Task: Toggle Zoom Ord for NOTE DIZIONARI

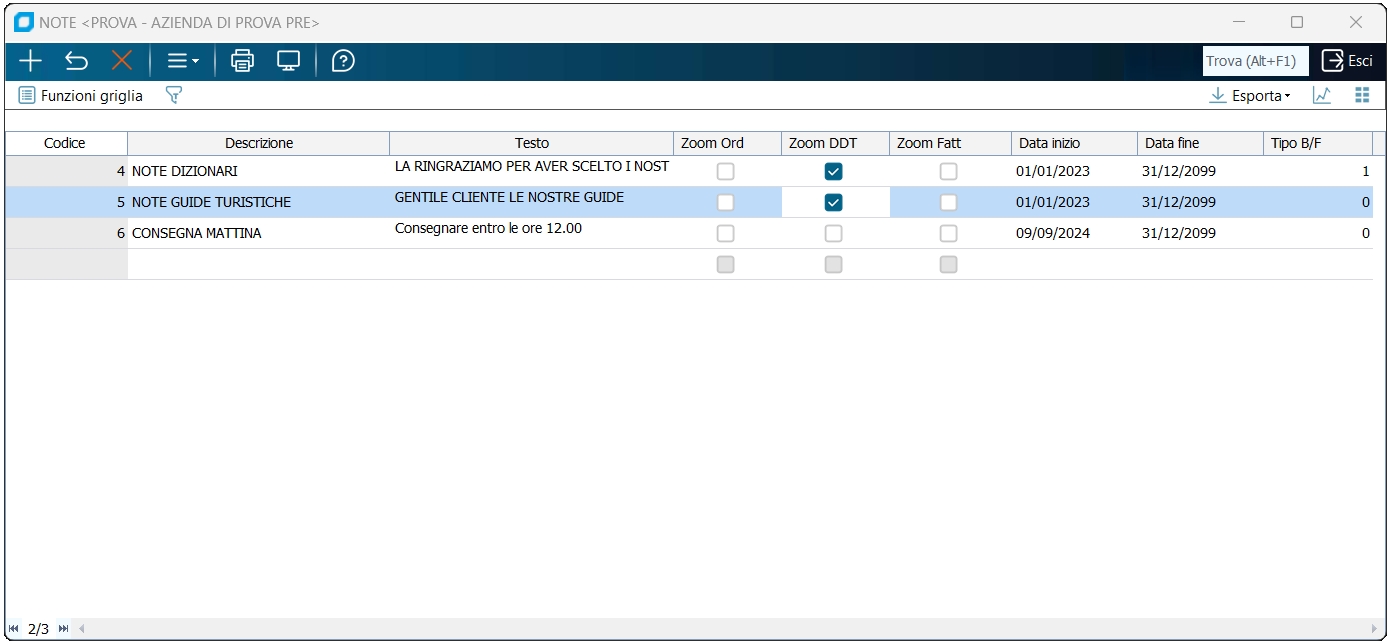Action: coord(726,172)
